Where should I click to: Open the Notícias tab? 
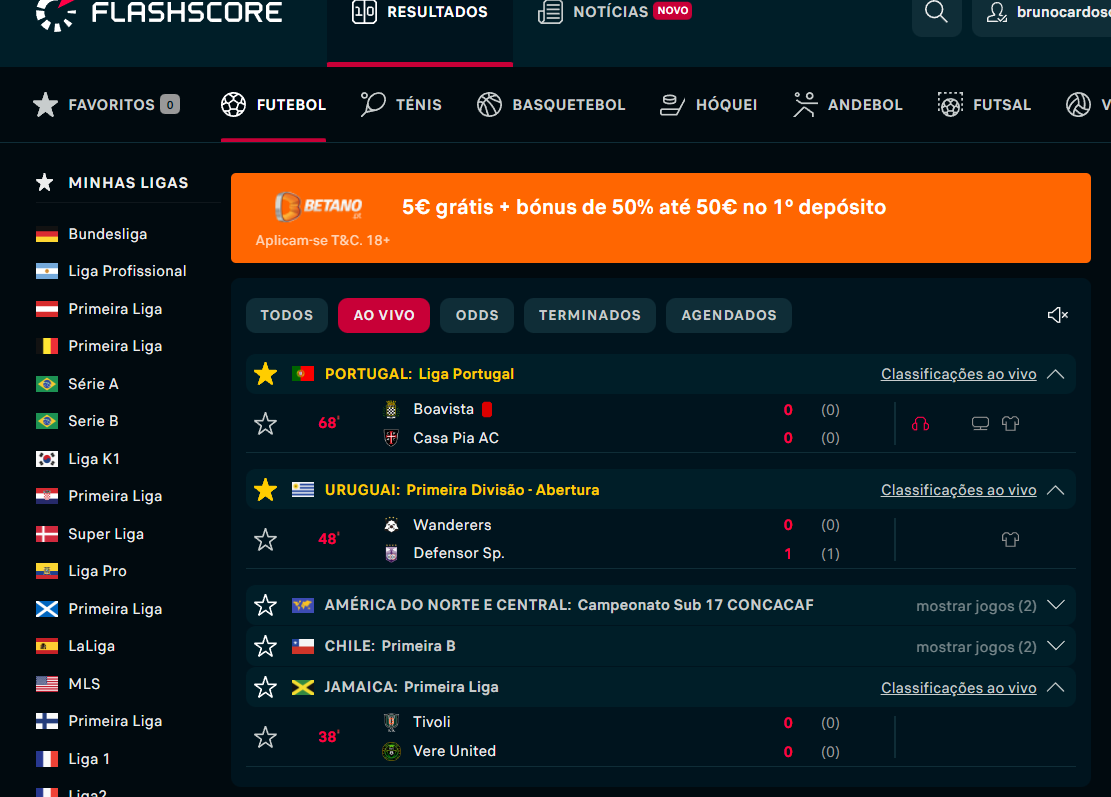pos(614,12)
